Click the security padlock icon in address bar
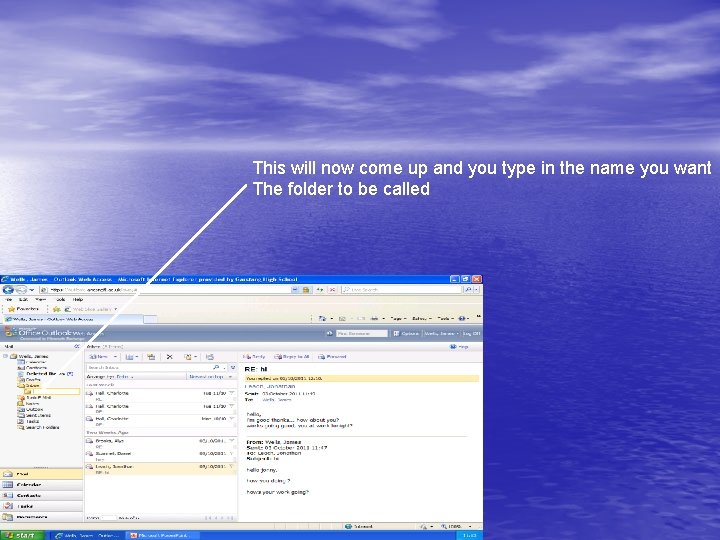The image size is (720, 540). coord(306,290)
